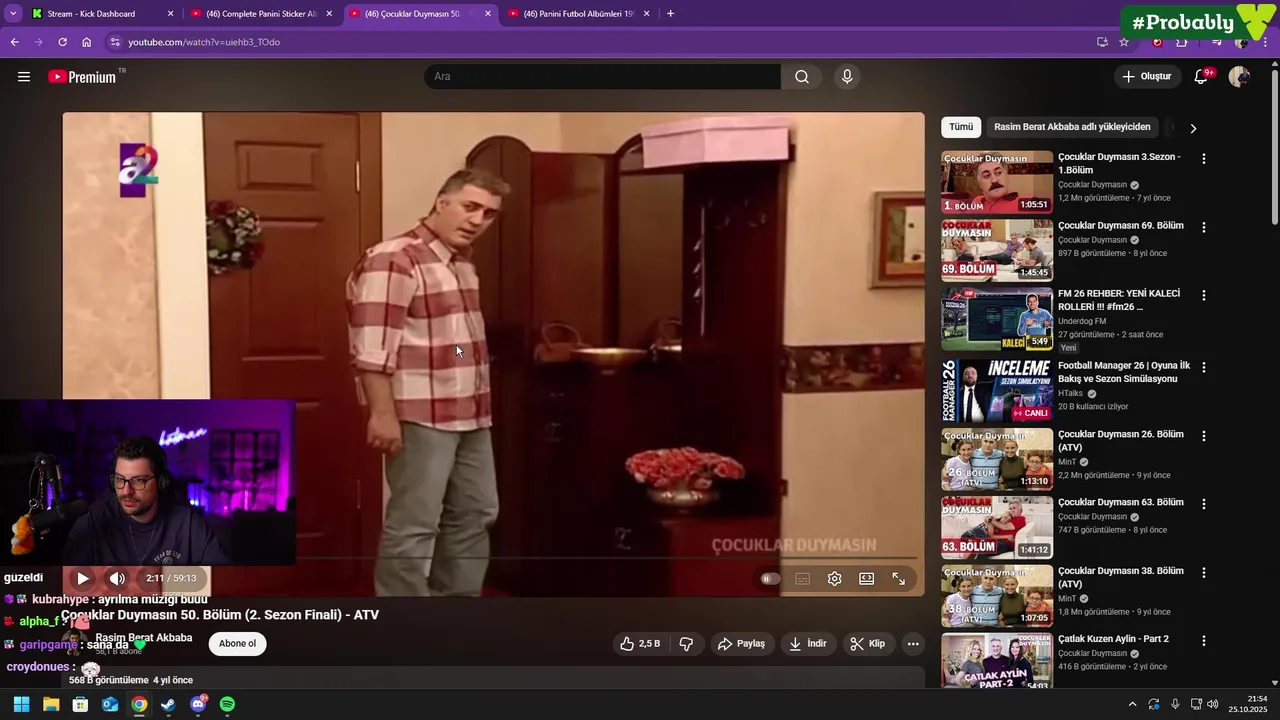Like the video with 2,5 B likes
The height and width of the screenshot is (720, 1280).
640,644
